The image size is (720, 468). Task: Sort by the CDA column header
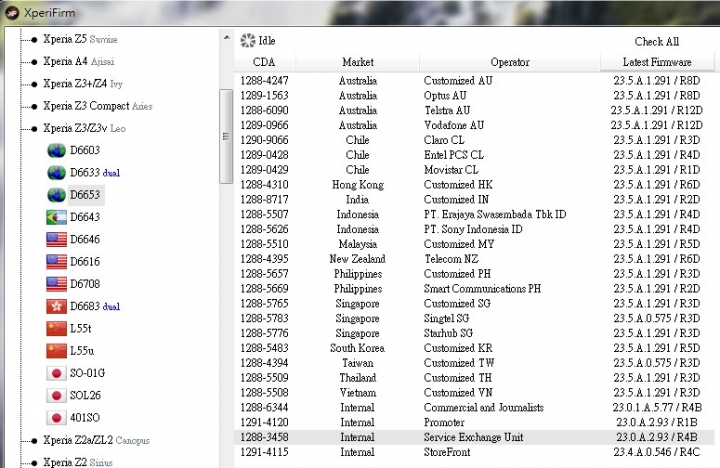(264, 62)
